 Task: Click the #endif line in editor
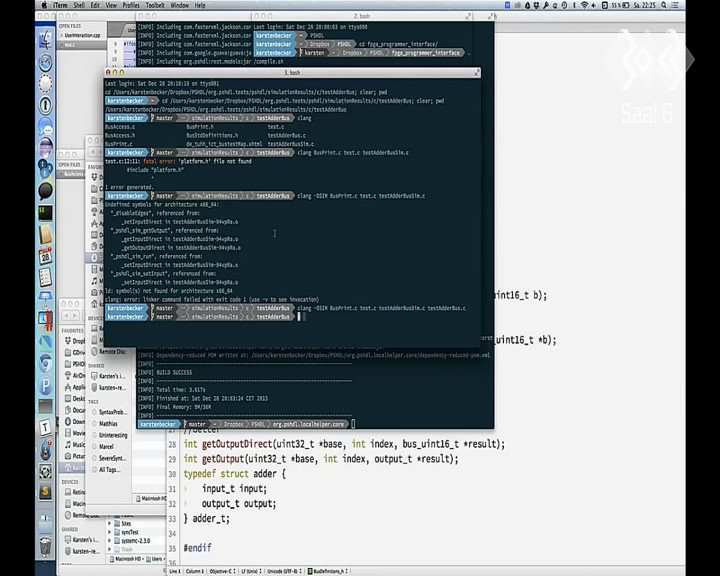tap(197, 548)
